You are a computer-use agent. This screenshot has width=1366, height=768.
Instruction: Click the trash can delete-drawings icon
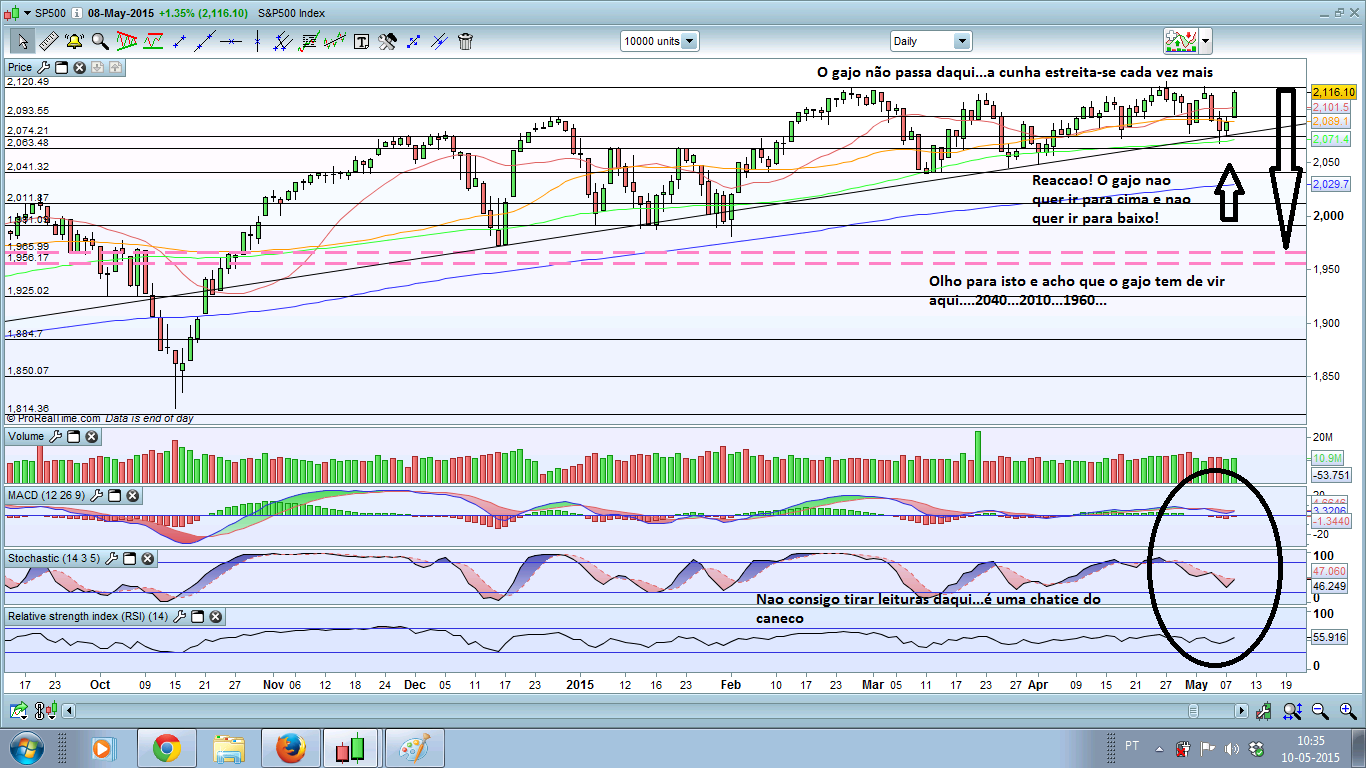[465, 41]
